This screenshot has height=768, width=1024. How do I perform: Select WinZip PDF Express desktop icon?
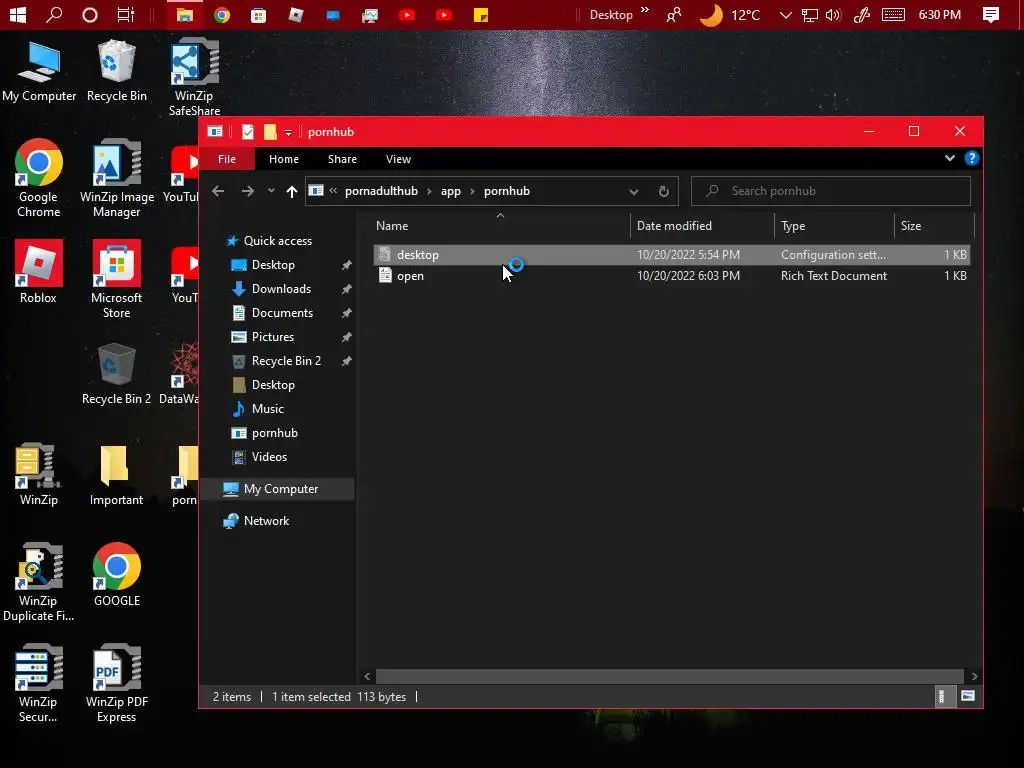click(x=117, y=683)
